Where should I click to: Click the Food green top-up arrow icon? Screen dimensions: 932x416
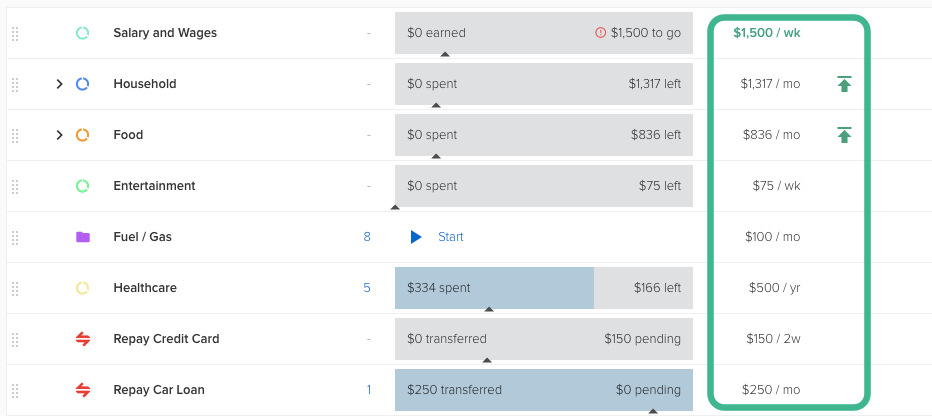click(844, 135)
